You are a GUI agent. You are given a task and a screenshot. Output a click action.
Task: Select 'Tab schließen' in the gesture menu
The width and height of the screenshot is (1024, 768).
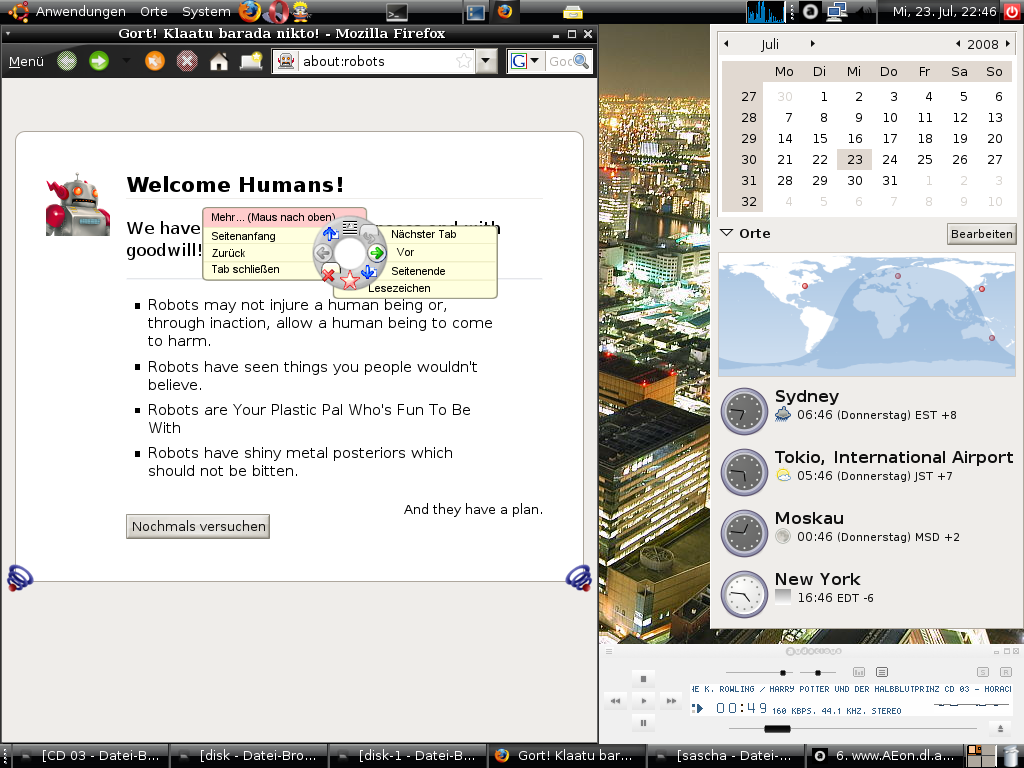click(x=245, y=269)
